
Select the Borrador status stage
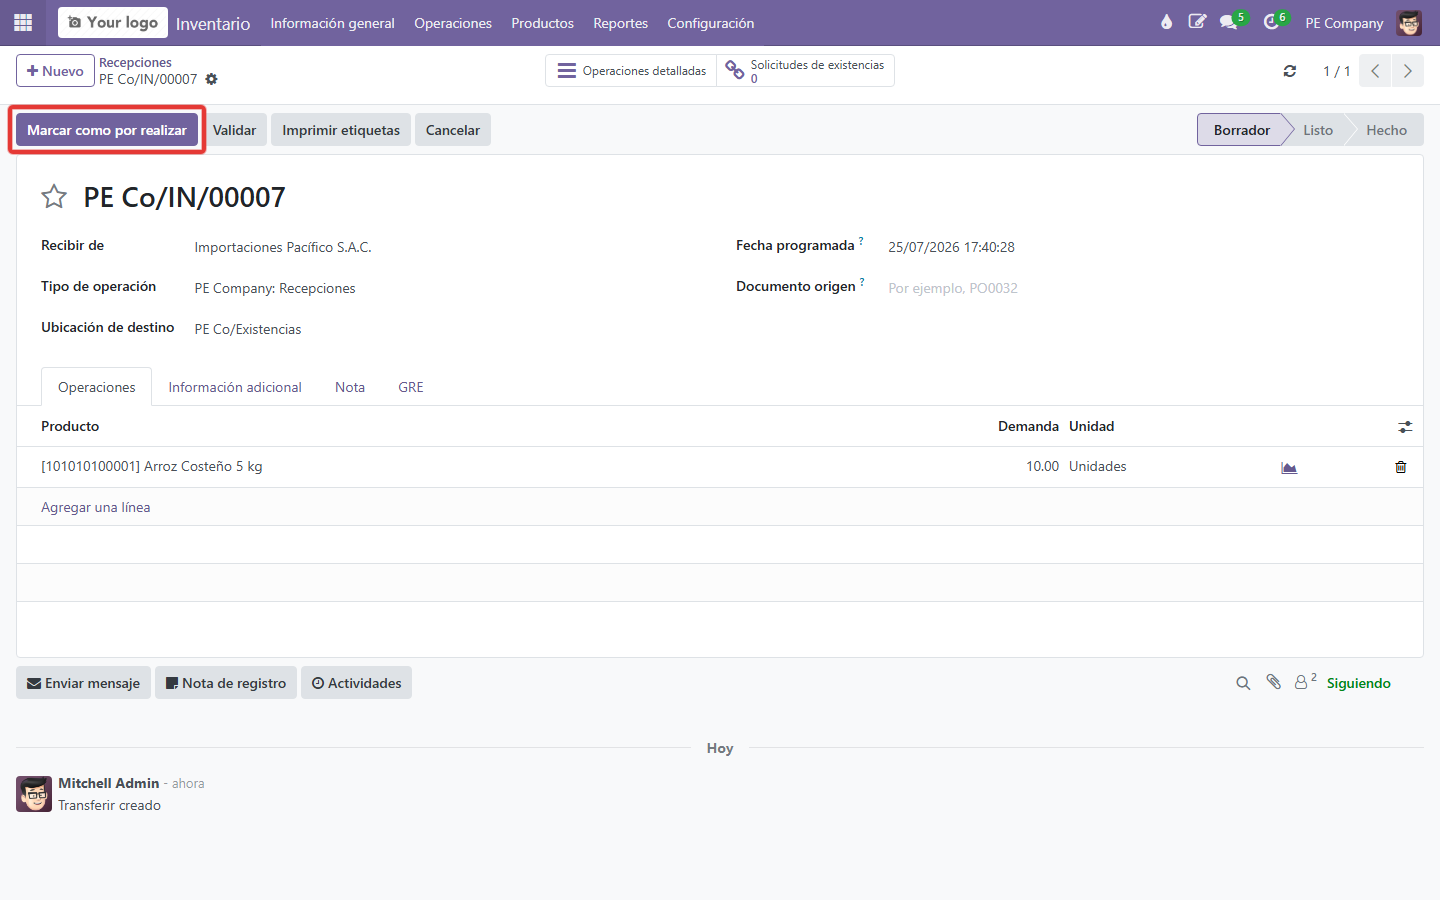1241,130
